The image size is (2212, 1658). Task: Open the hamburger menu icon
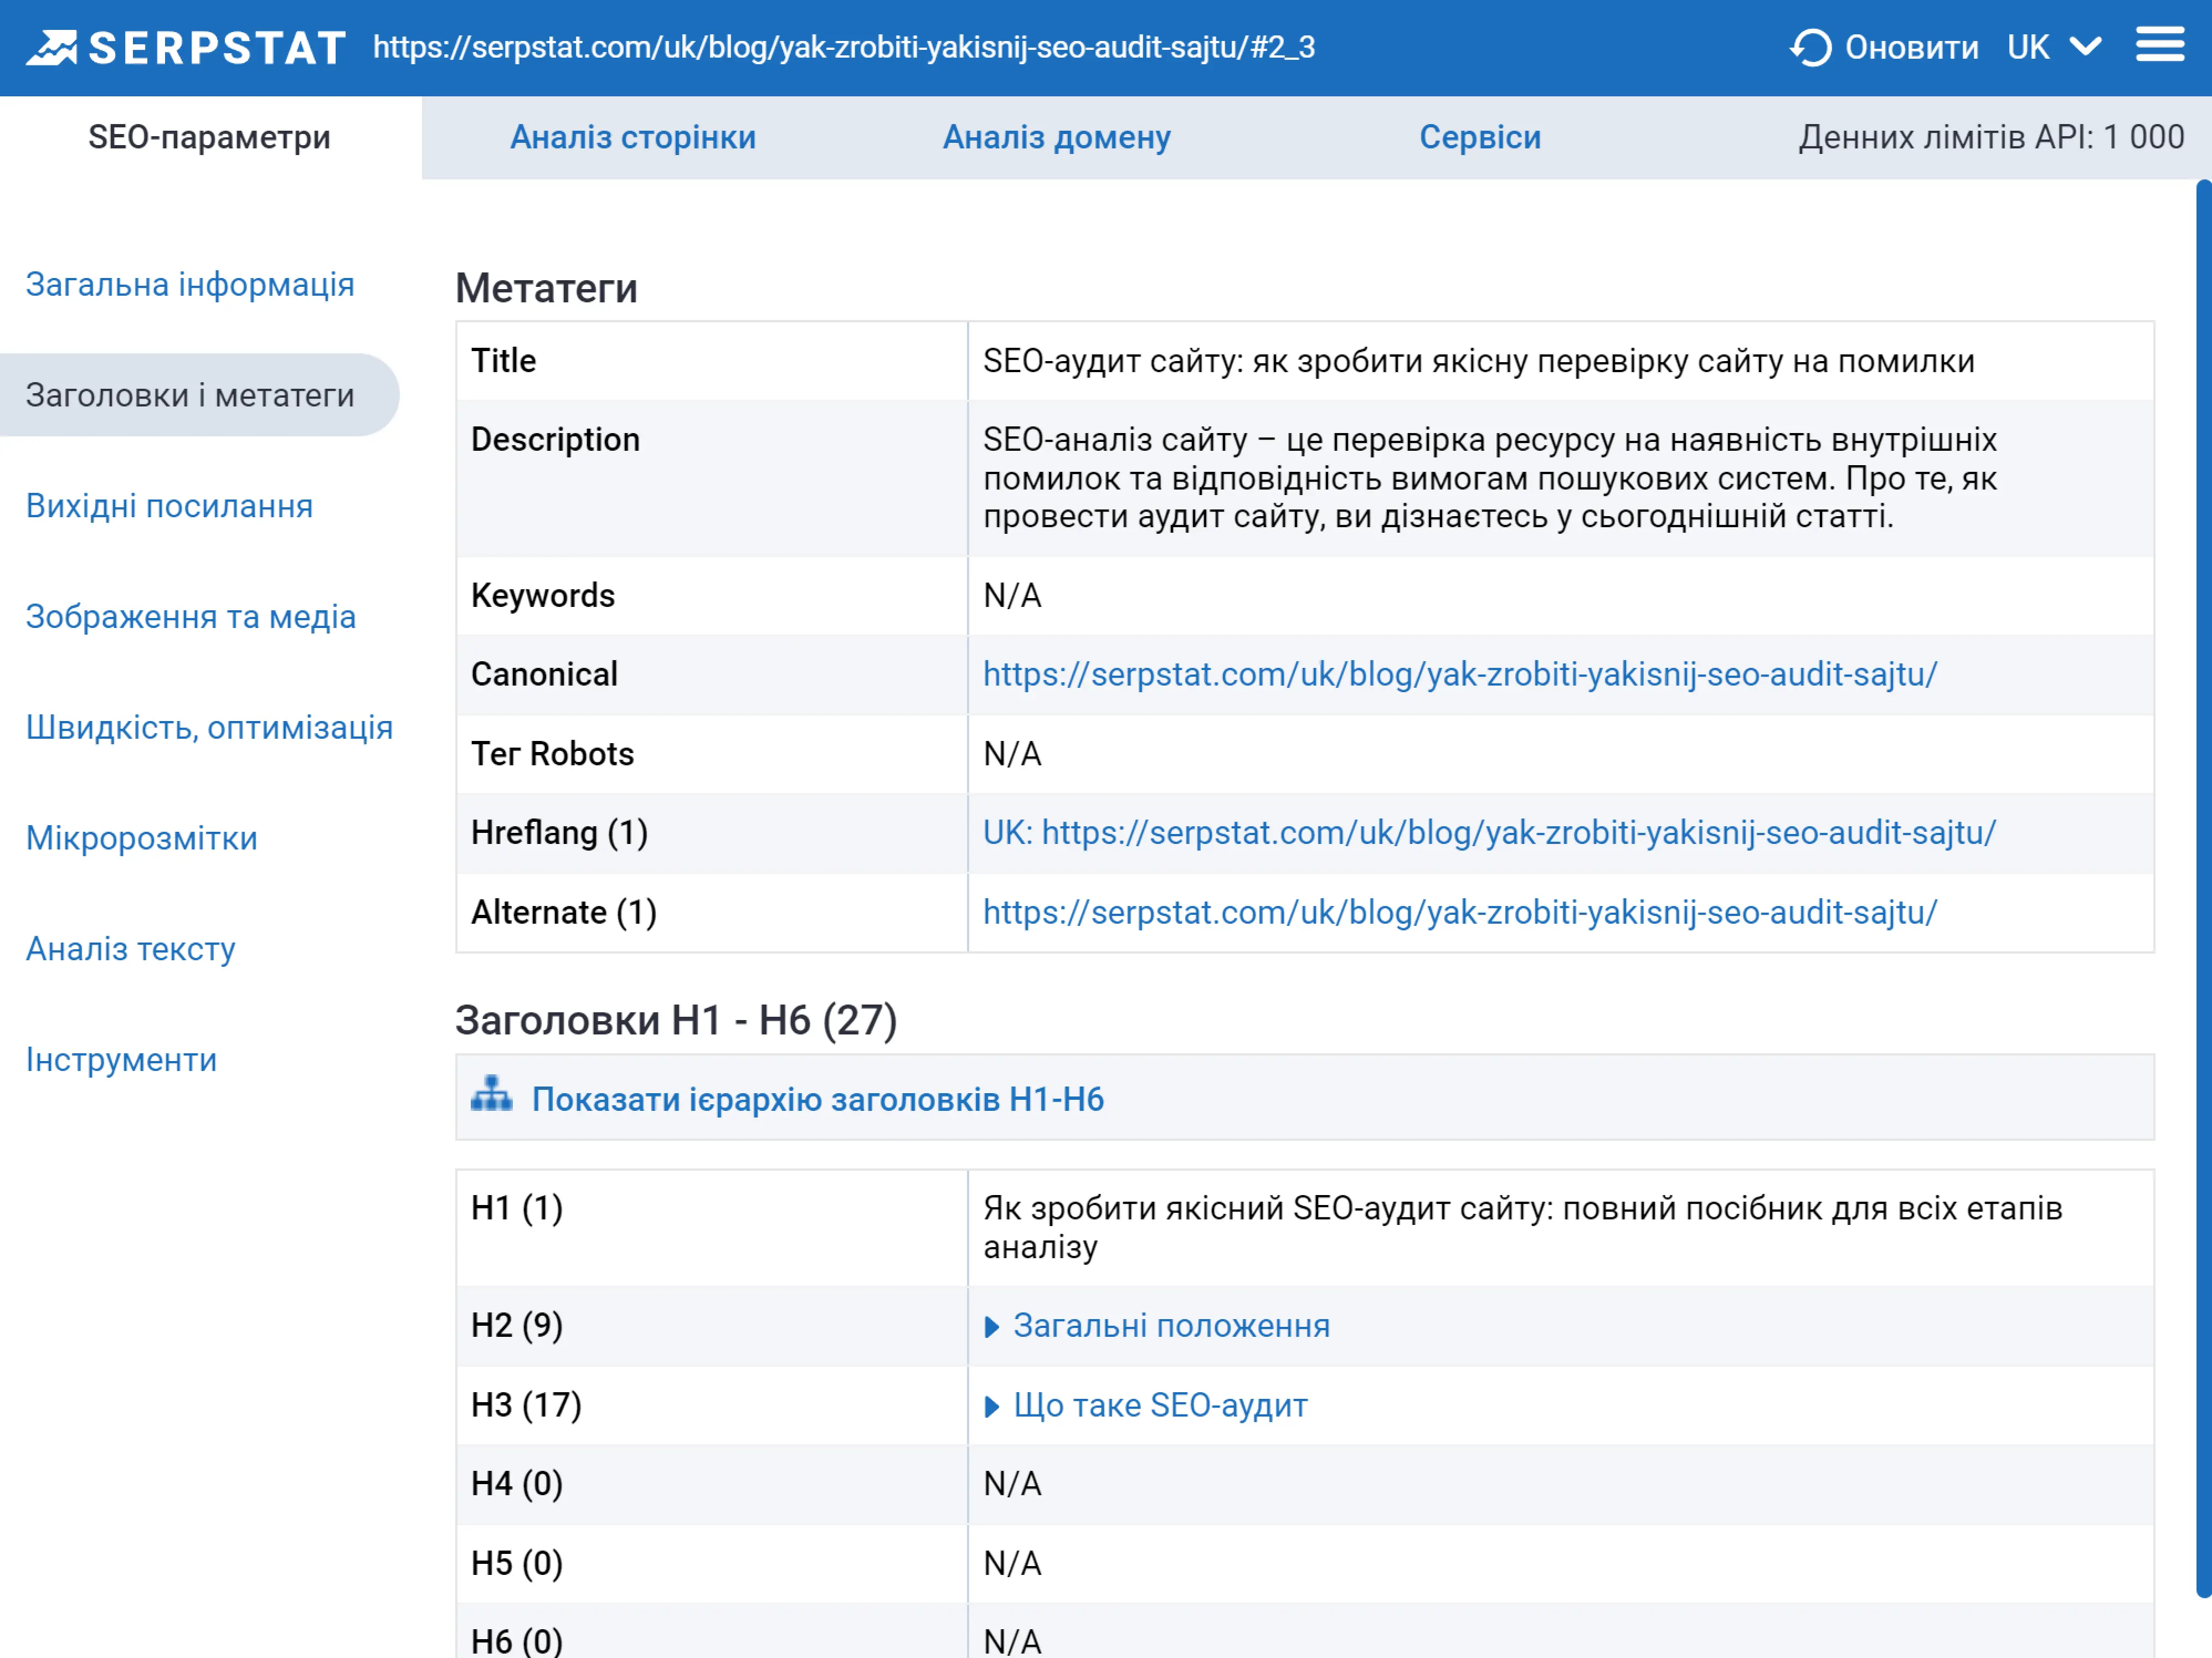pyautogui.click(x=2160, y=45)
